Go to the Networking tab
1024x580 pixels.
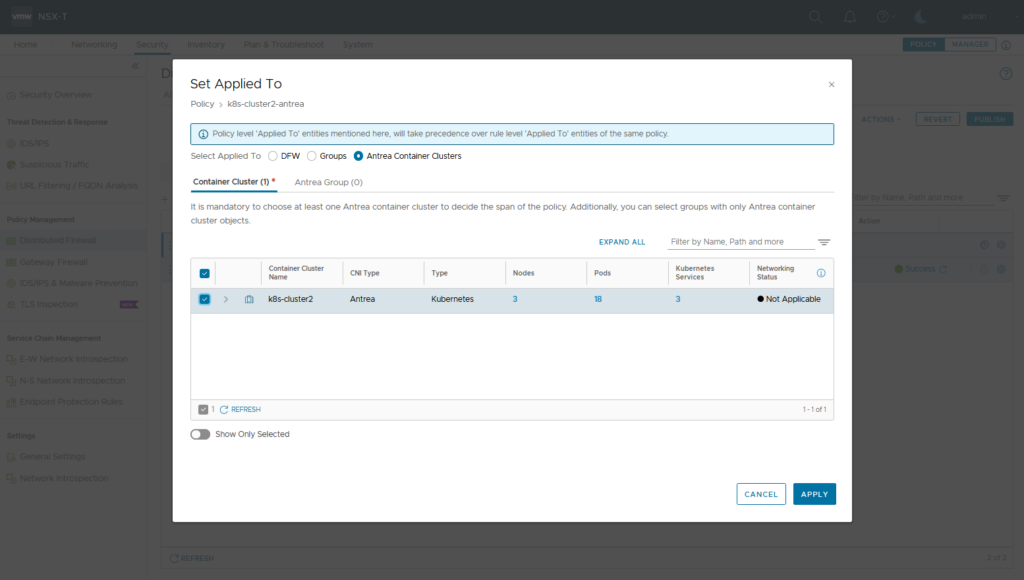[94, 44]
